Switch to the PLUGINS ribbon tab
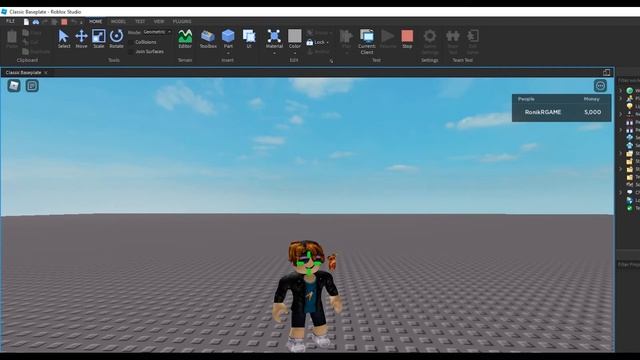Viewport: 640px width, 360px height. [x=182, y=21]
